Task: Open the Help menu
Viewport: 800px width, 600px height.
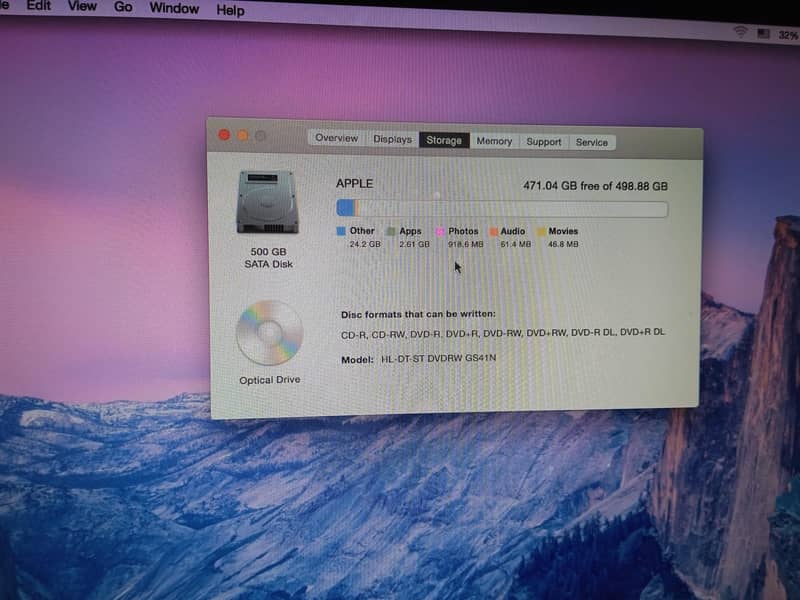Action: tap(230, 10)
